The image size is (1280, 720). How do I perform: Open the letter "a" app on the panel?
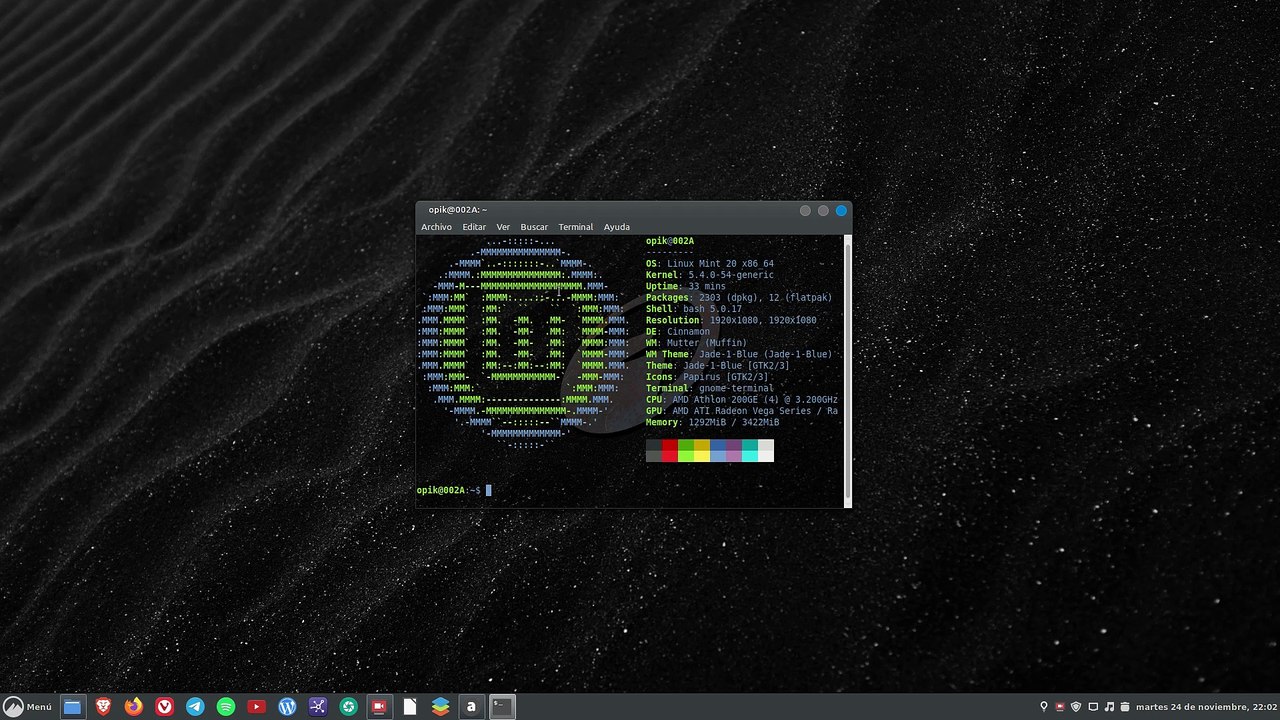(x=471, y=707)
